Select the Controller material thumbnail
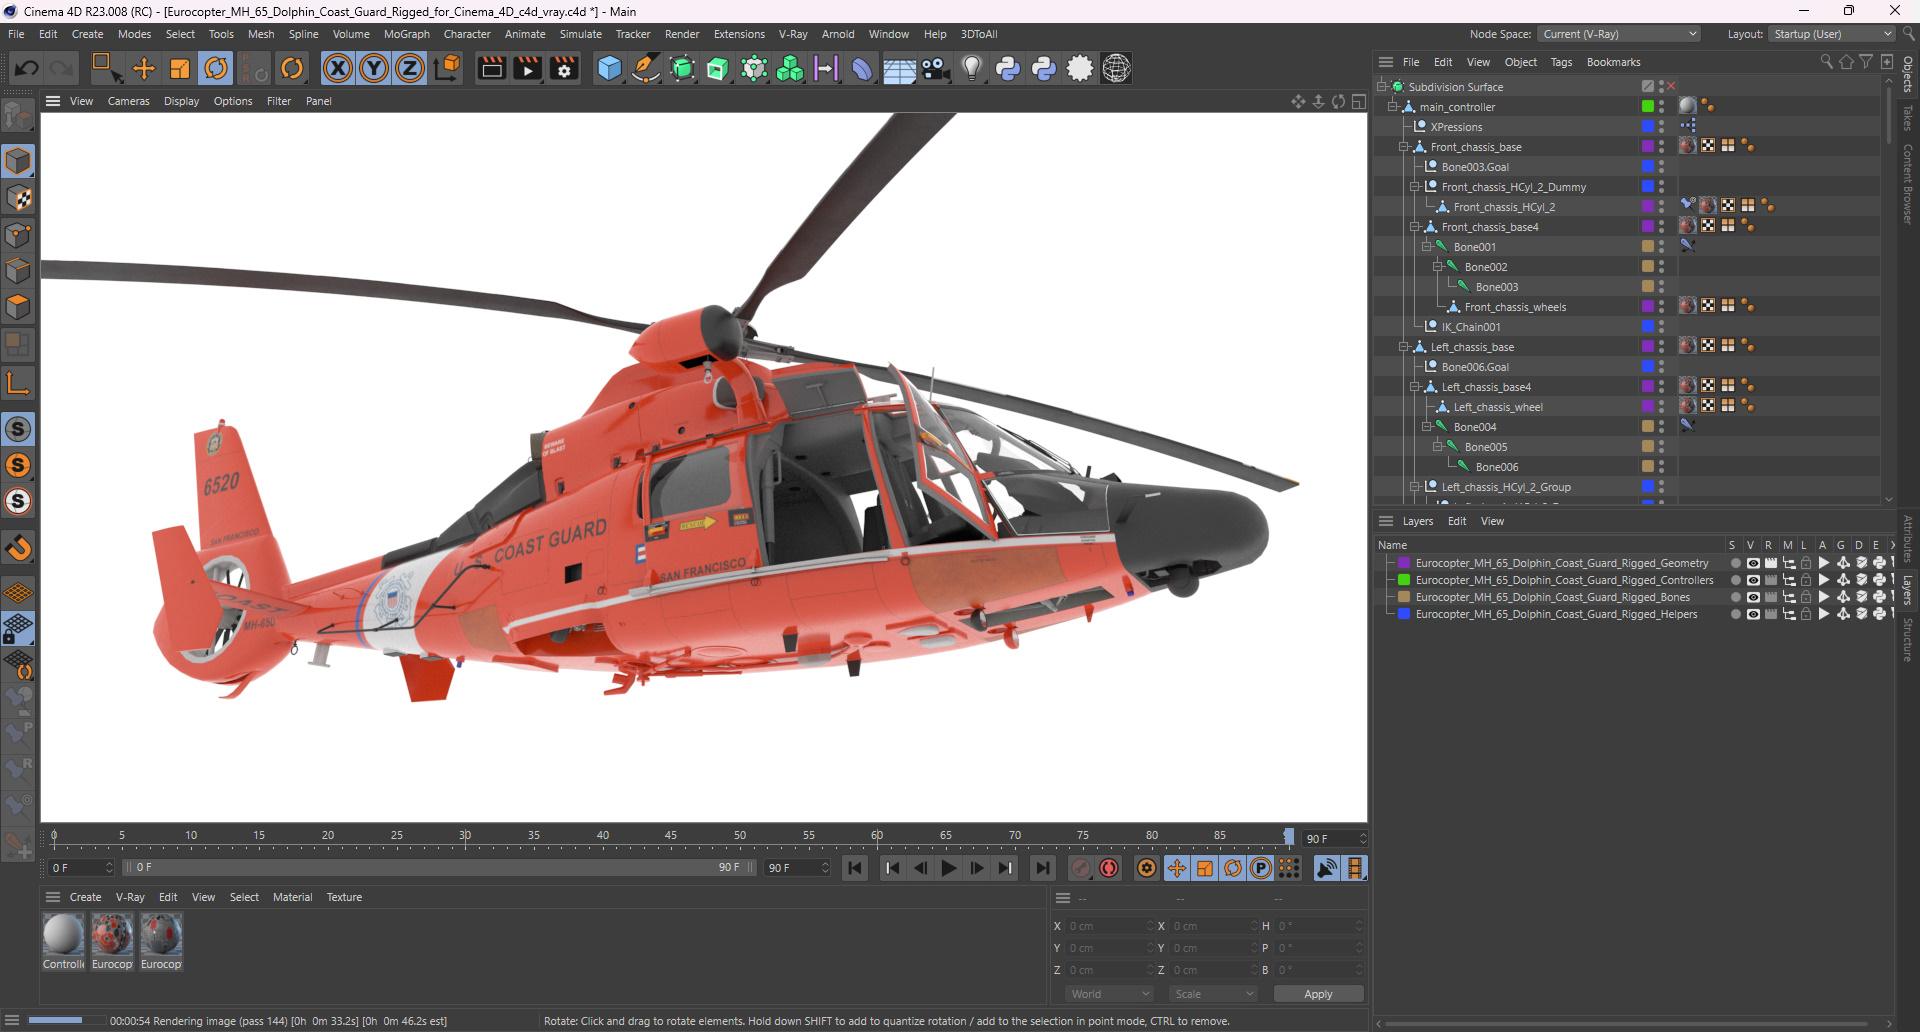This screenshot has width=1920, height=1032. [63, 935]
